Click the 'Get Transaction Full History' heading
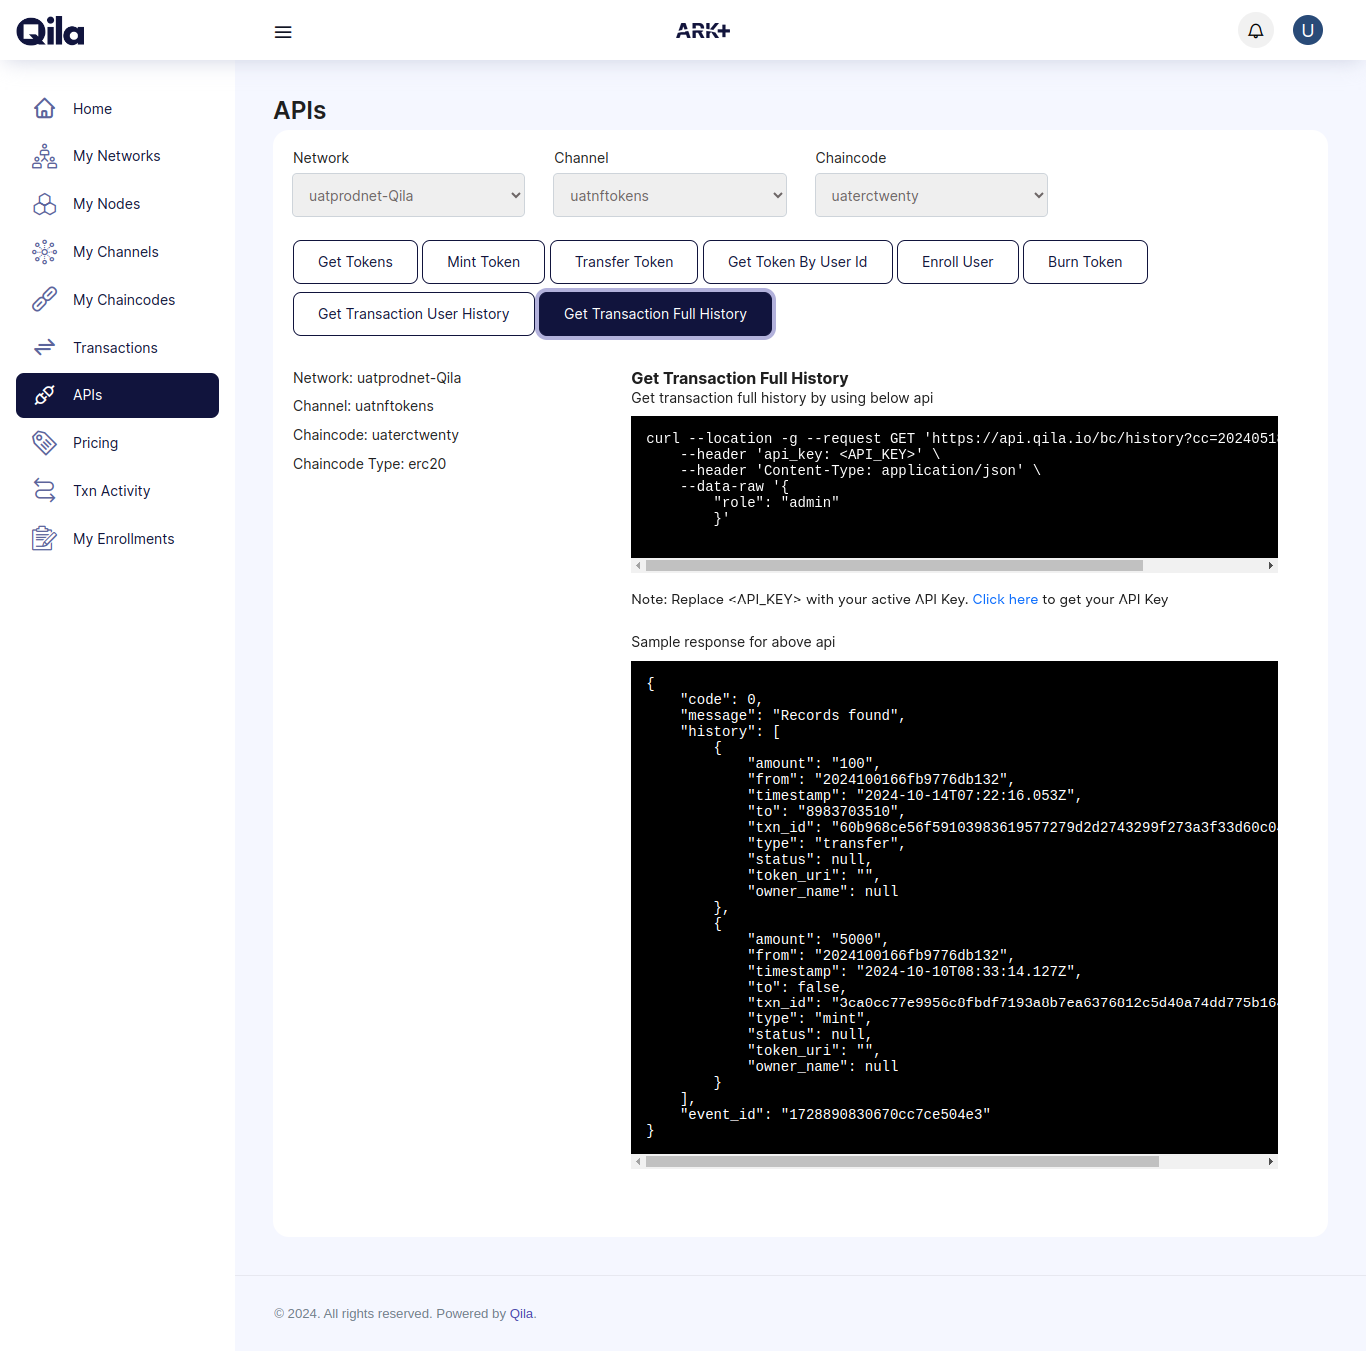1366x1353 pixels. point(739,378)
